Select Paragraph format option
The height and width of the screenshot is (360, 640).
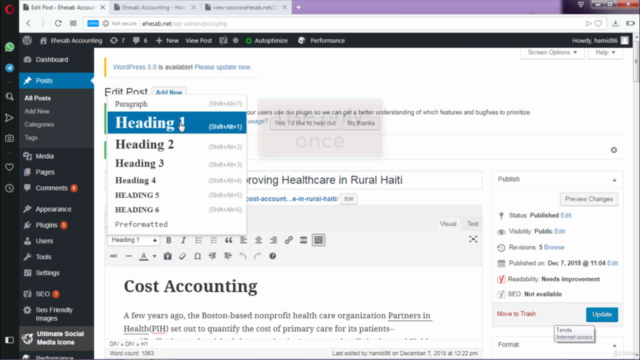[x=177, y=104]
